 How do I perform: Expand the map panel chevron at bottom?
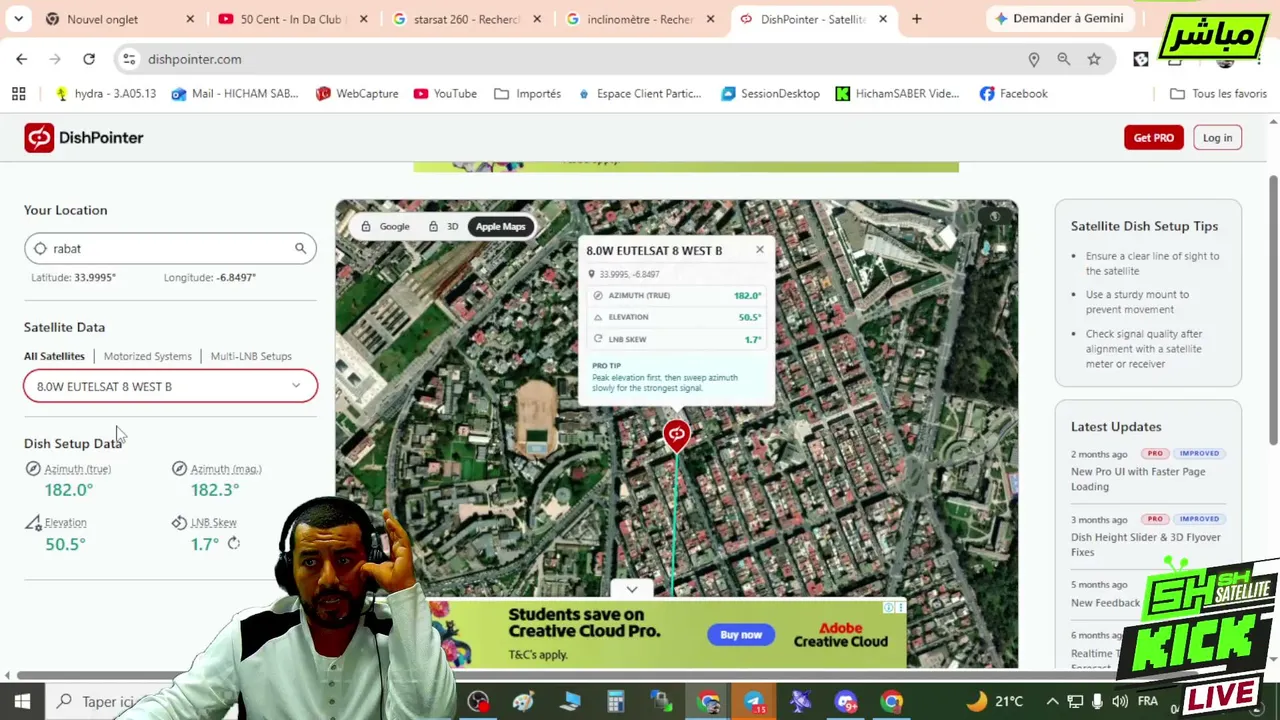coord(631,589)
